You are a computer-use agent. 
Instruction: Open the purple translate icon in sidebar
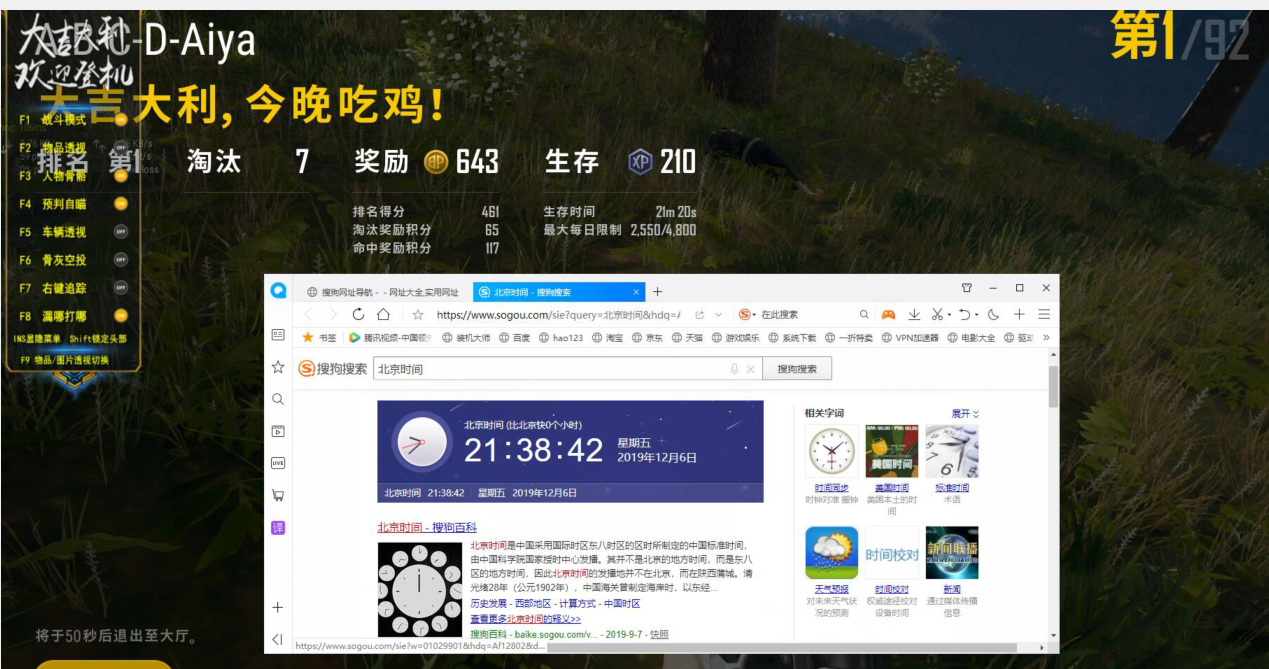click(x=278, y=527)
